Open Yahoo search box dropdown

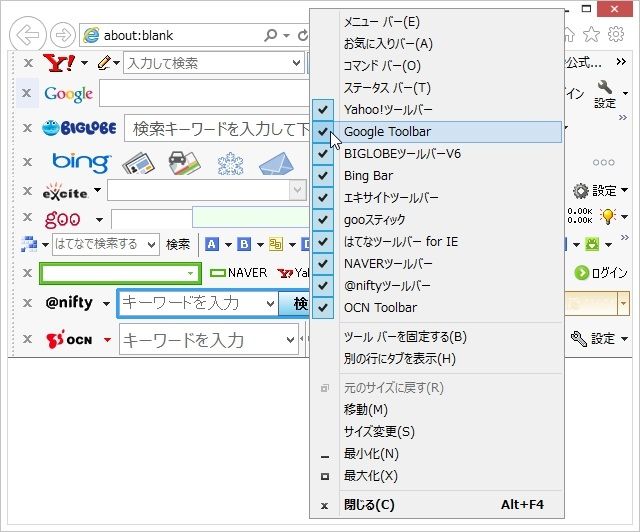(296, 63)
